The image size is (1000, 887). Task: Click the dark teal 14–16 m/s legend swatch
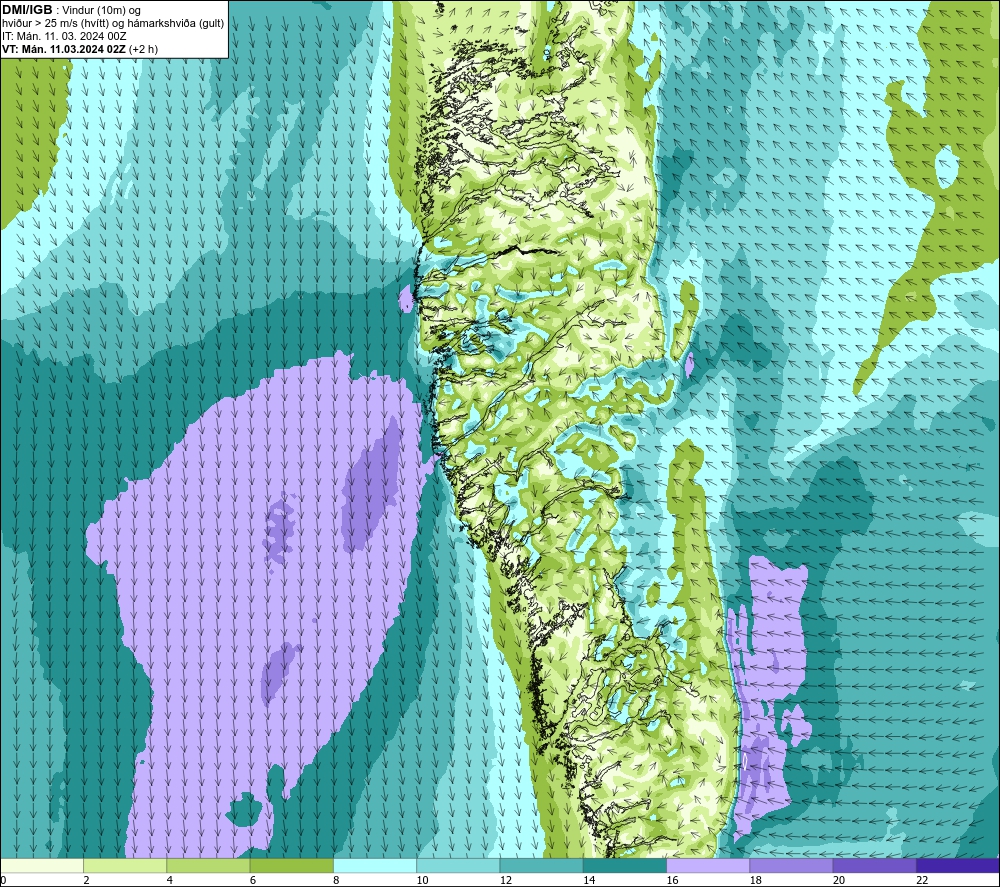coord(624,865)
